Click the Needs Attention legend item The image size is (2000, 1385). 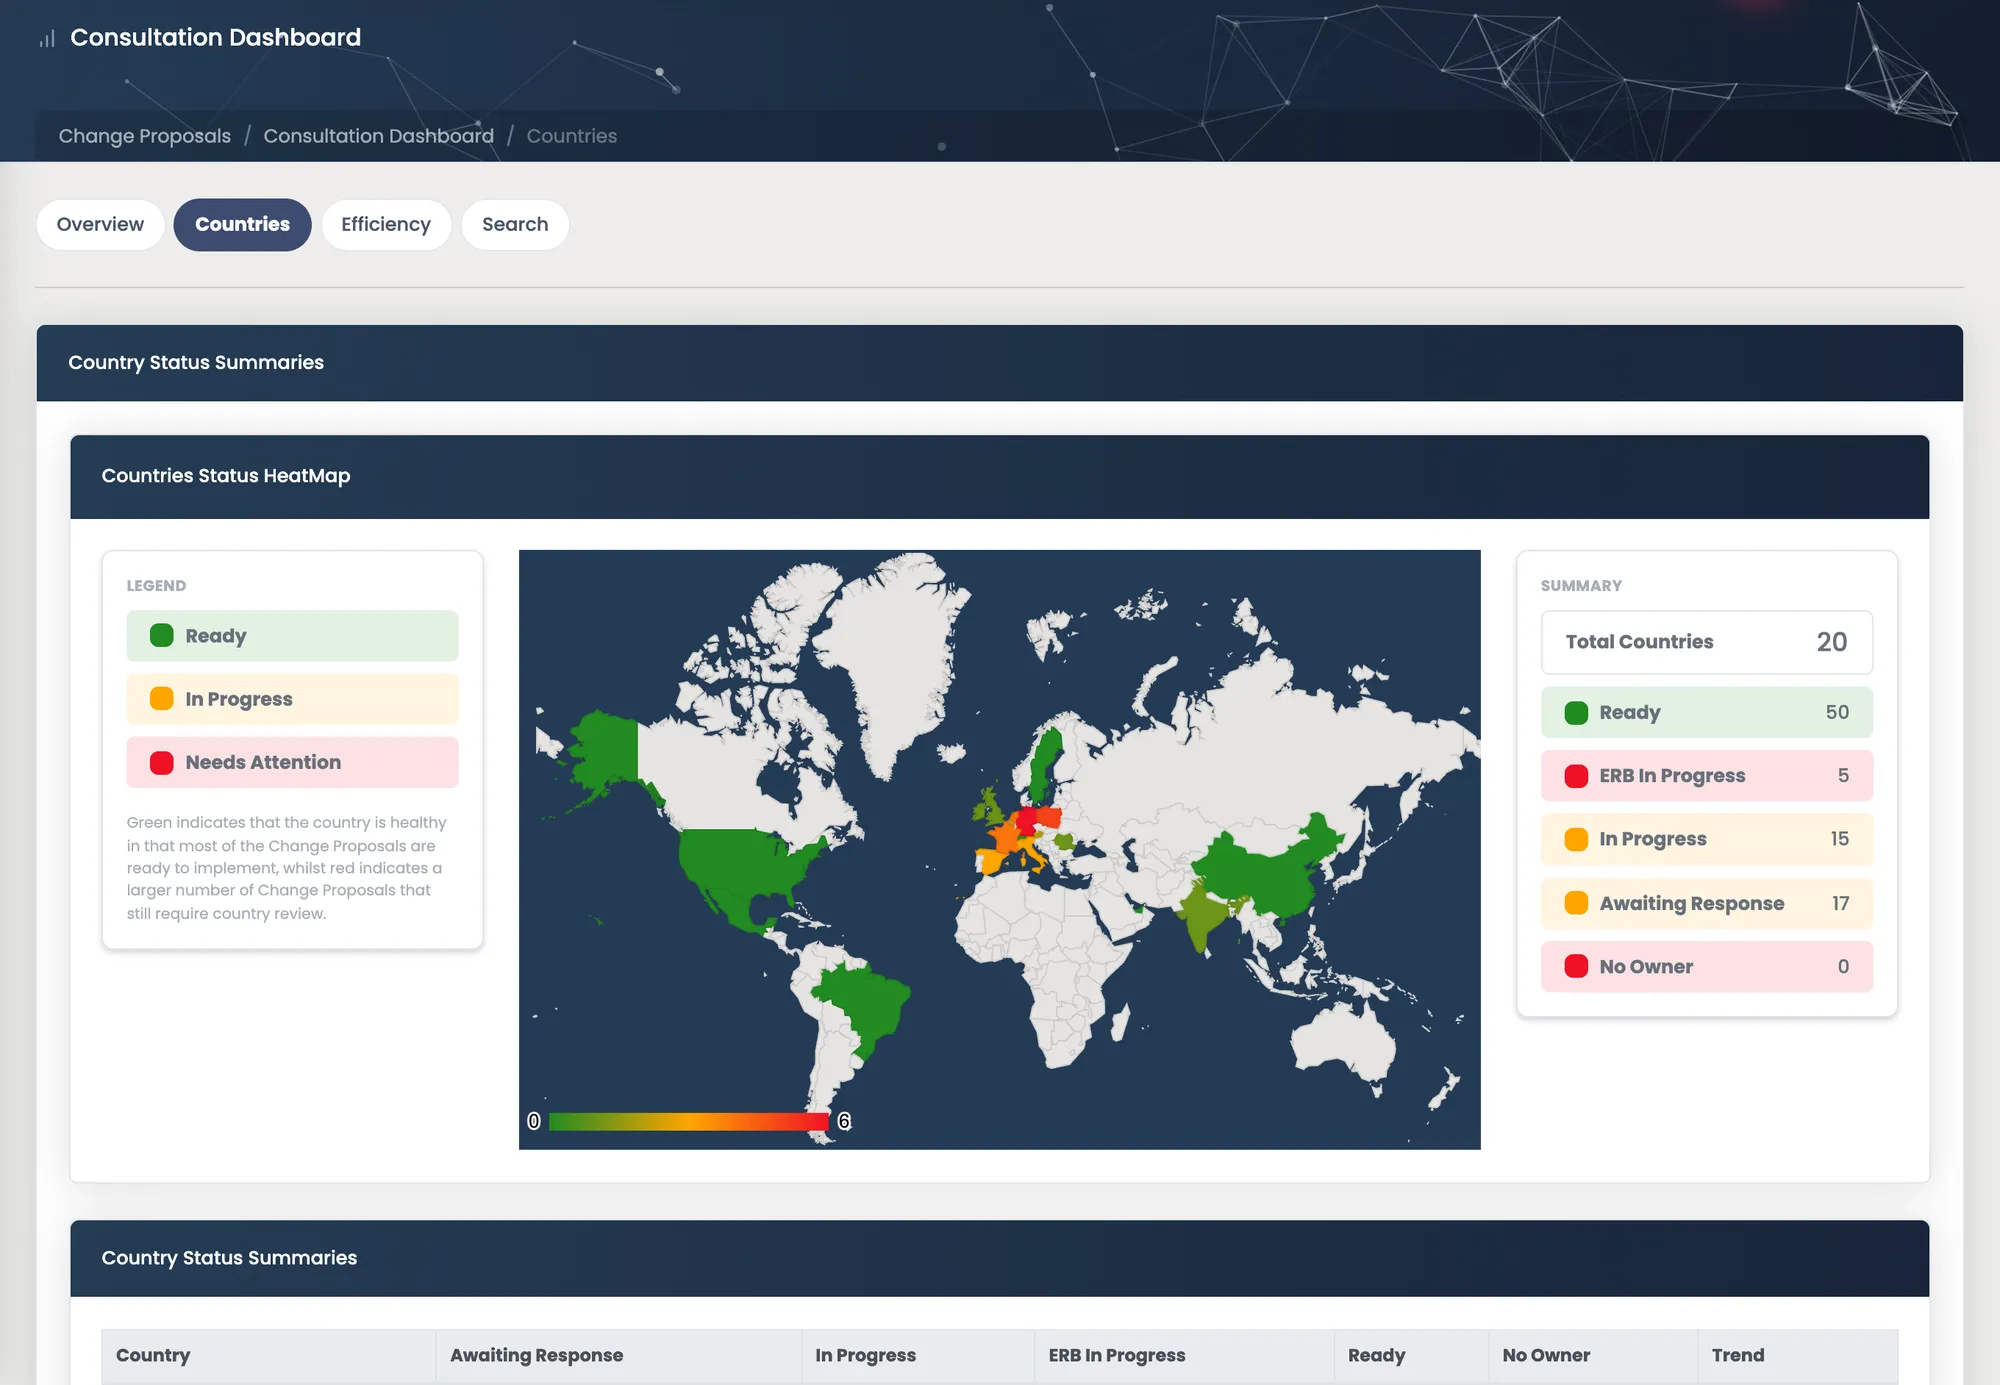click(x=292, y=762)
